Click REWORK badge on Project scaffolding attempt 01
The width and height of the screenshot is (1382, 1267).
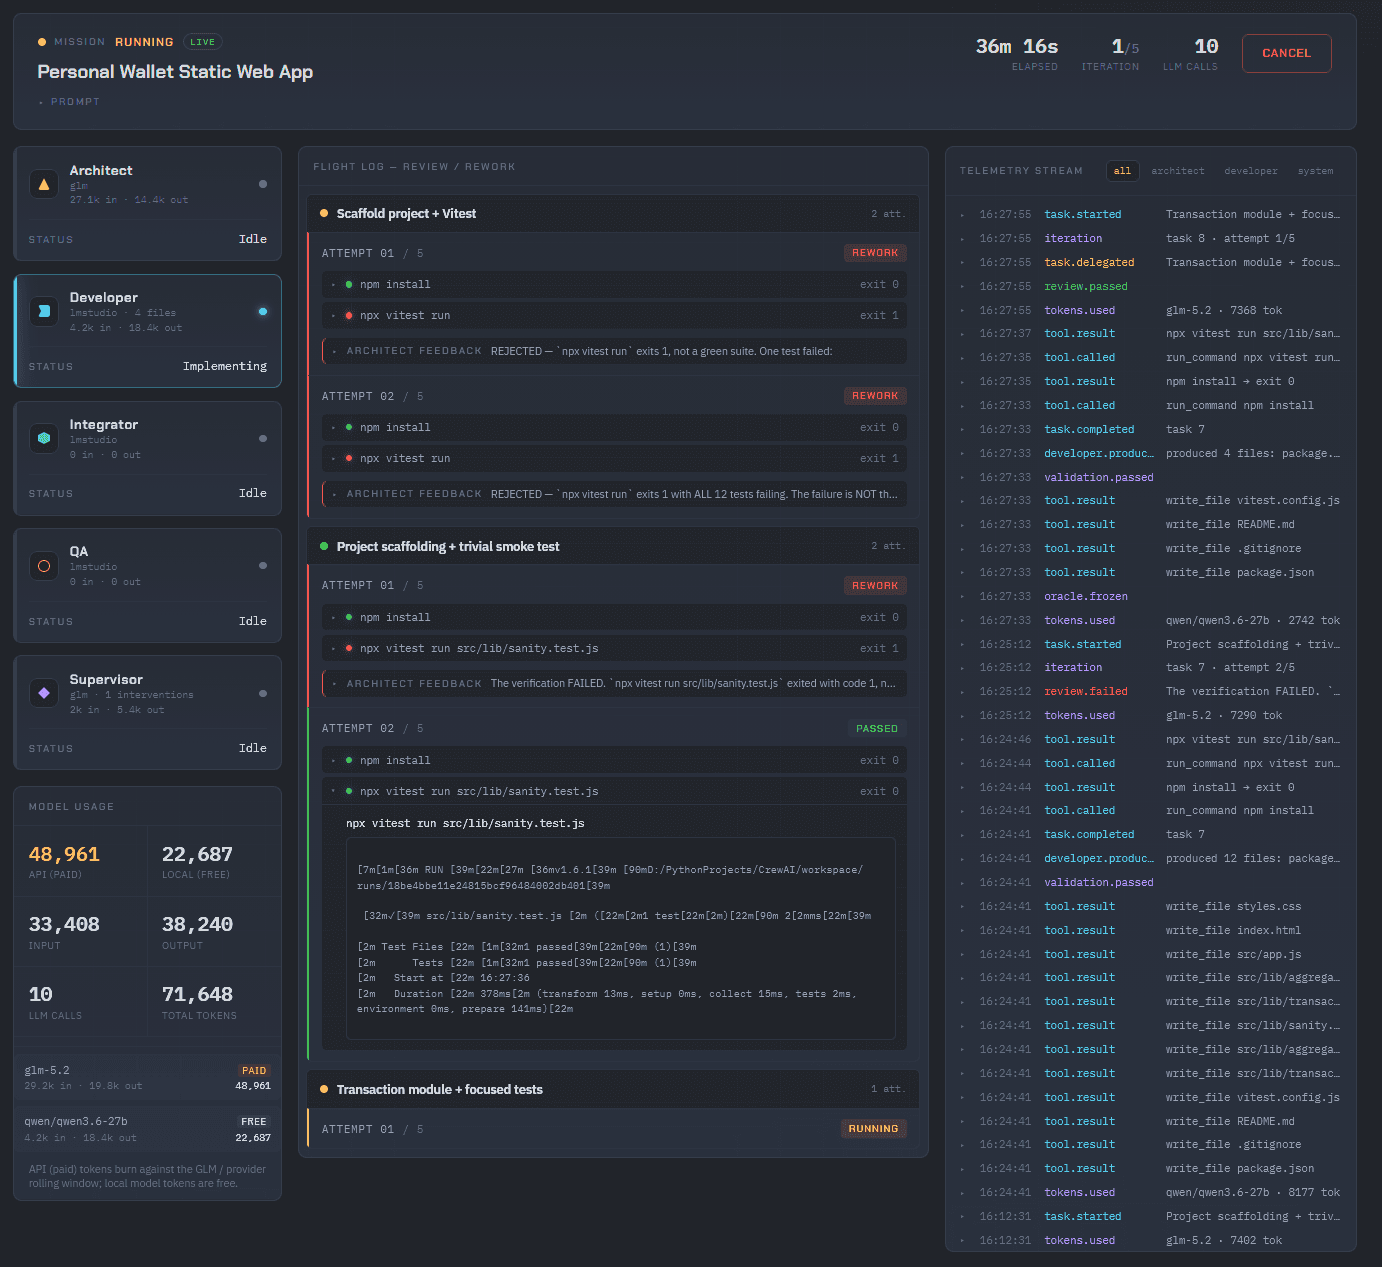pos(875,586)
